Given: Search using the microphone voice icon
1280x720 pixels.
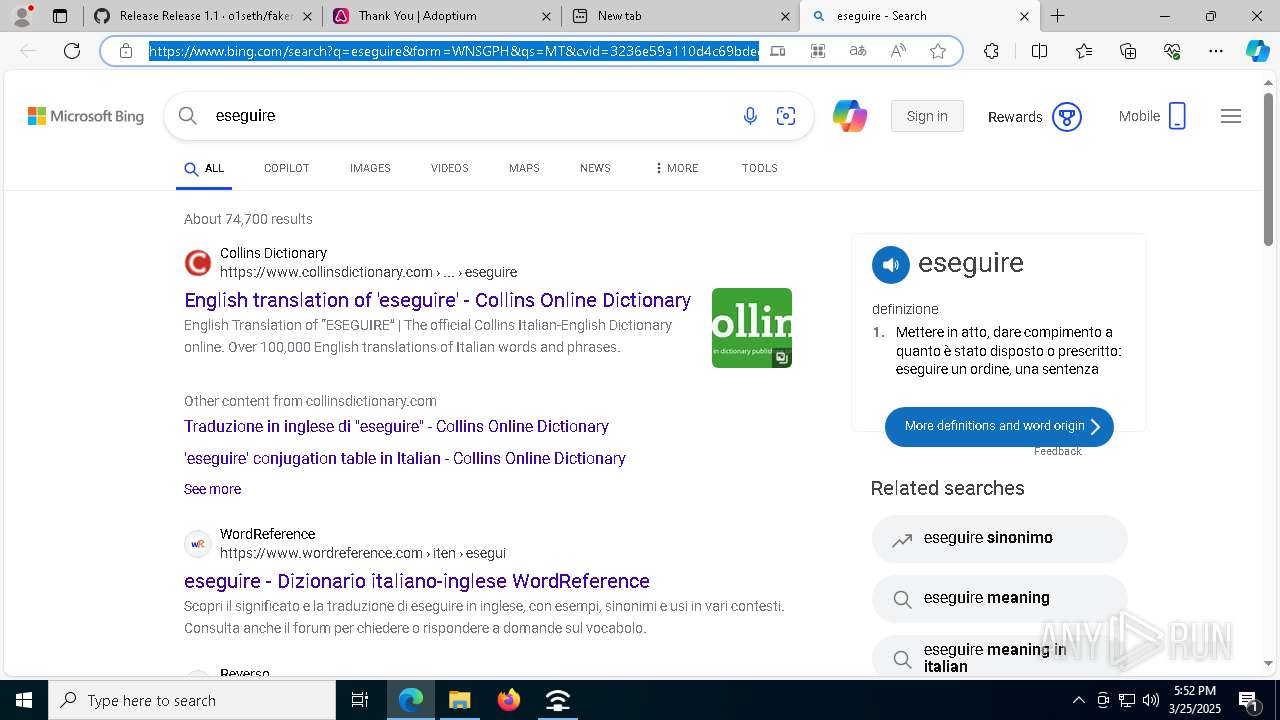Looking at the screenshot, I should click(750, 116).
